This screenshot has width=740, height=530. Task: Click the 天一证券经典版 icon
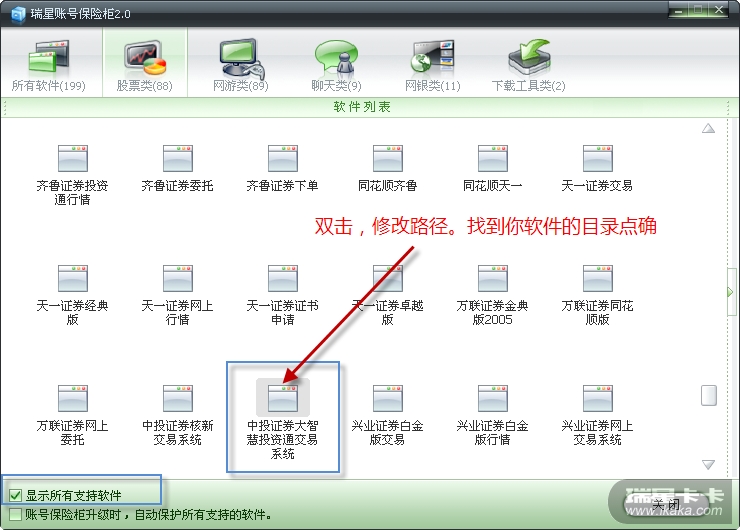(73, 278)
